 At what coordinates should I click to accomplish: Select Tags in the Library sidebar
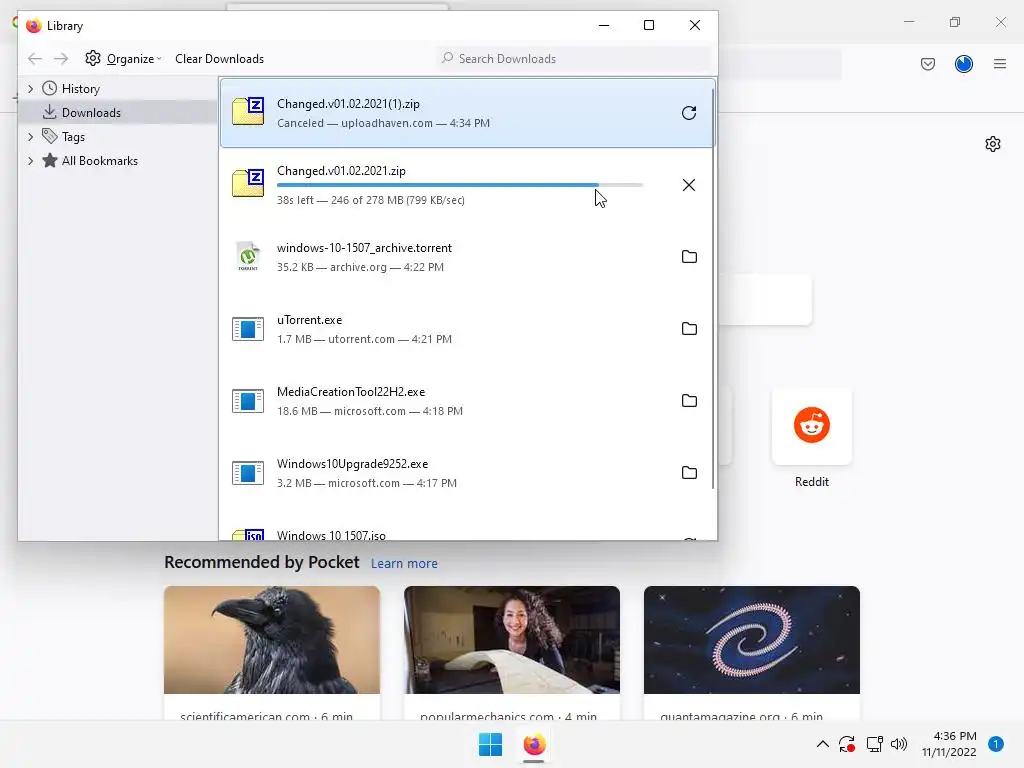click(x=73, y=136)
